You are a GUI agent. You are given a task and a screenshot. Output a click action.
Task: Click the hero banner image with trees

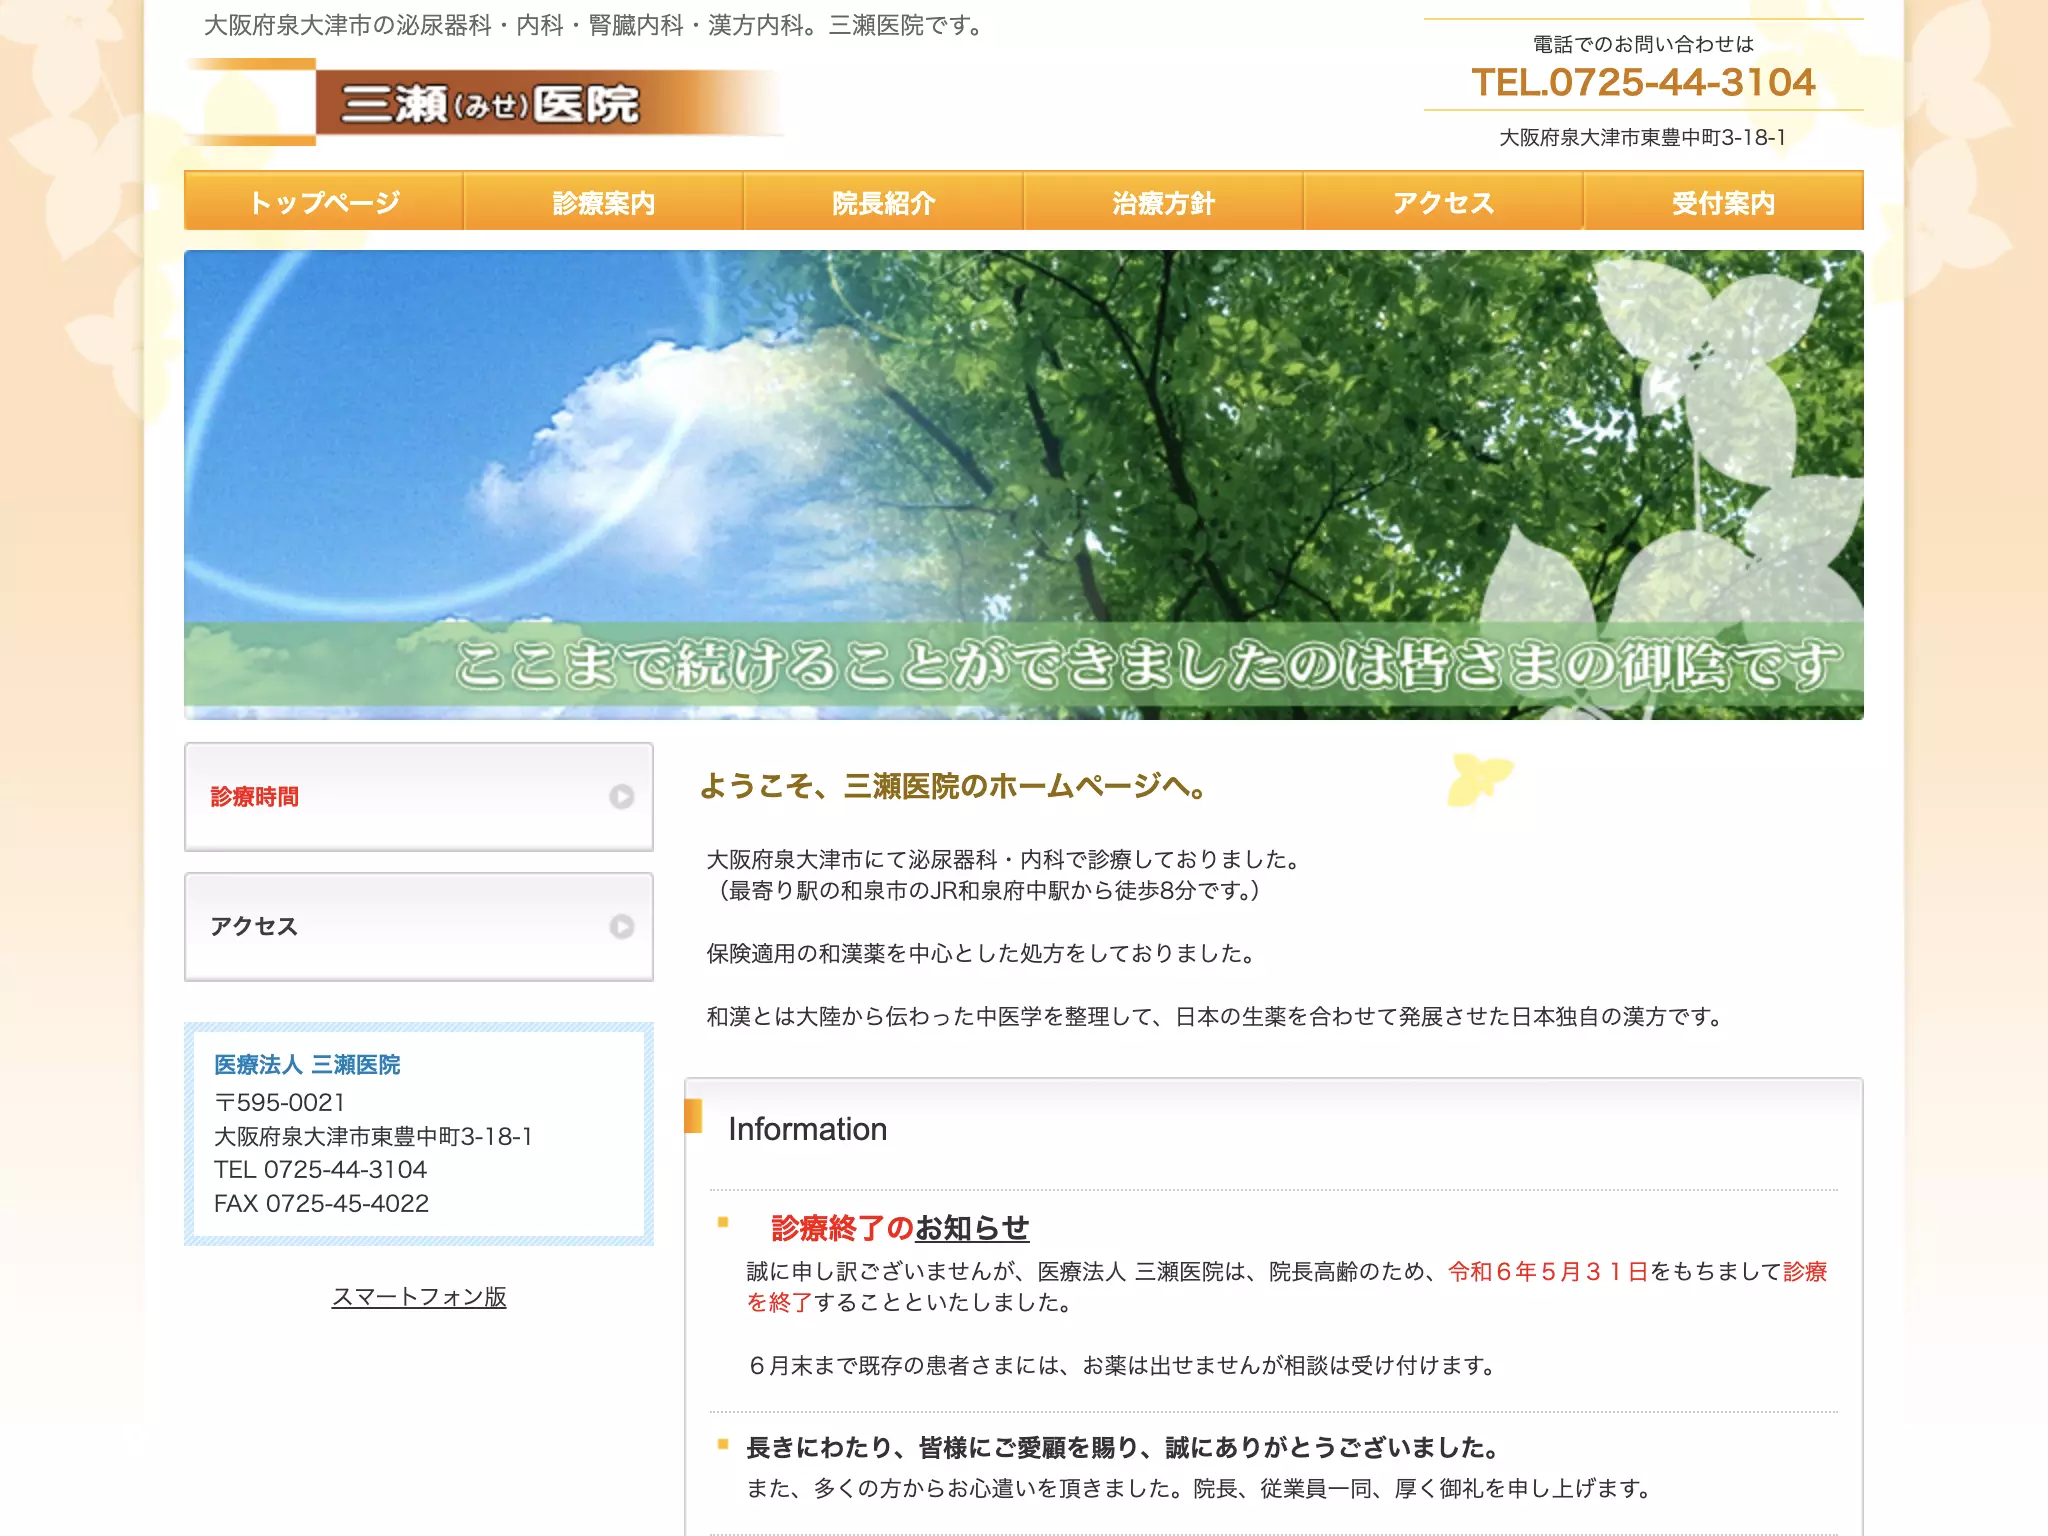pyautogui.click(x=1024, y=485)
